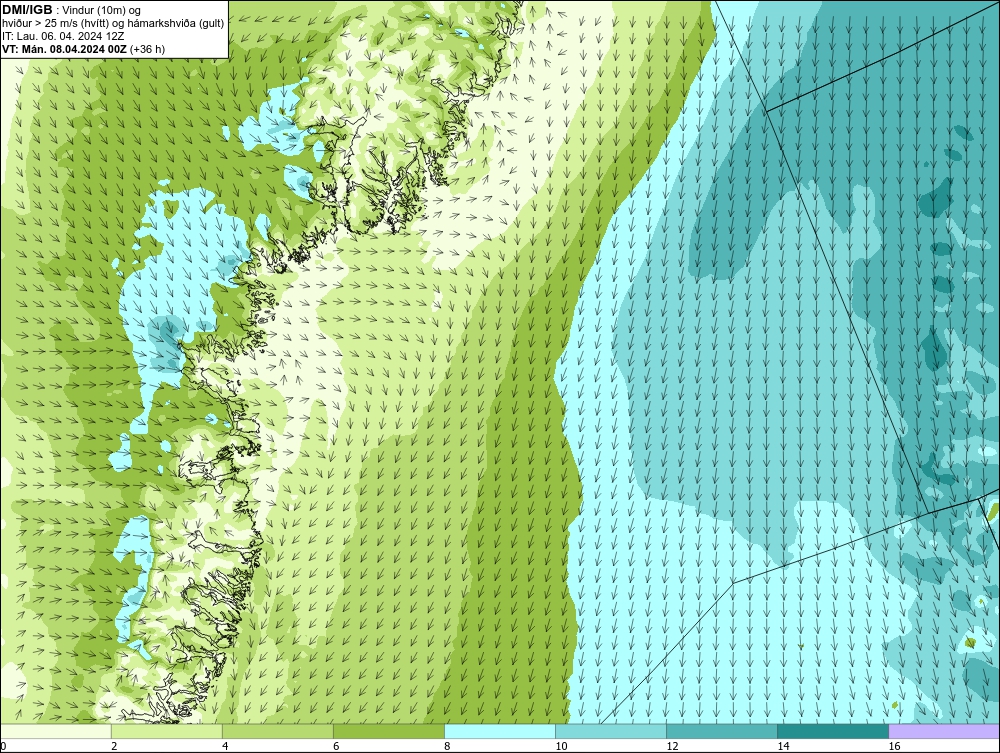The height and width of the screenshot is (753, 1000).
Task: Select the pale cream 0–2 legend swatch
Action: (55, 731)
